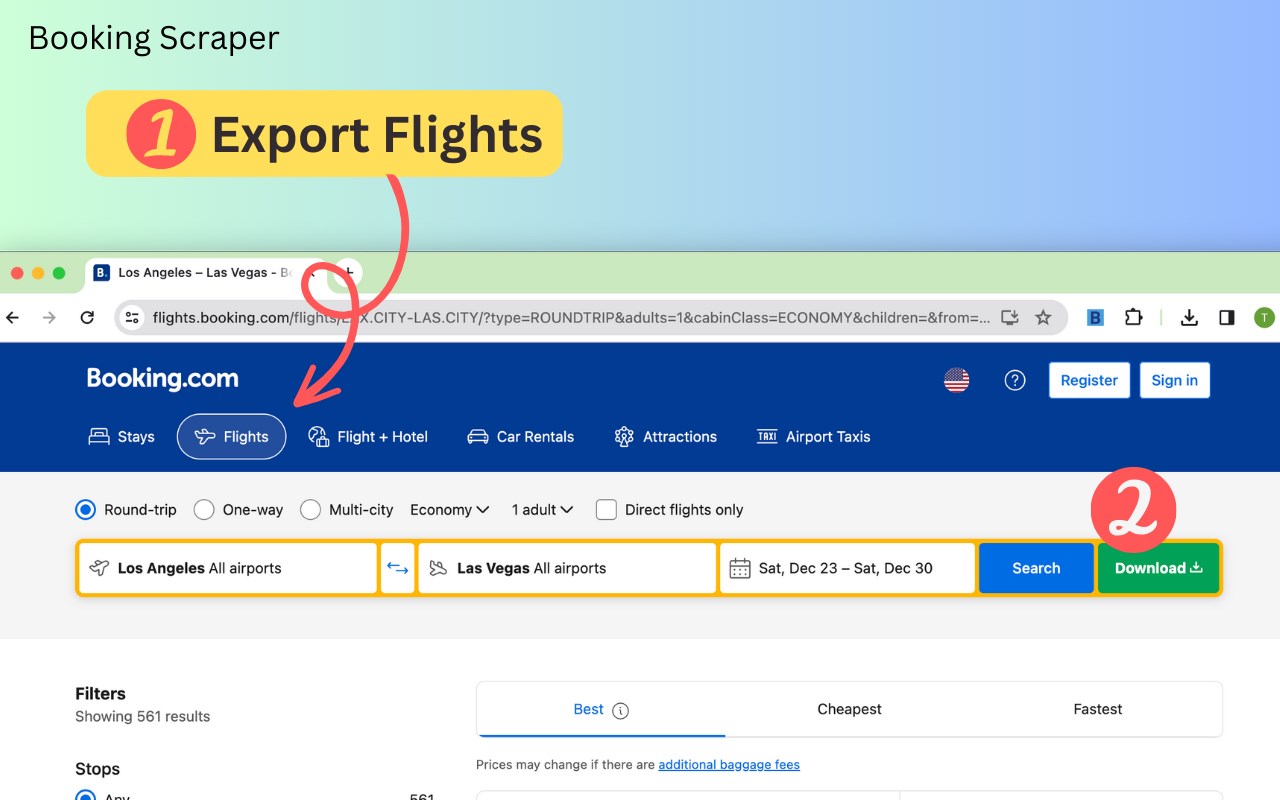
Task: Open the Attractions tab
Action: (x=666, y=437)
